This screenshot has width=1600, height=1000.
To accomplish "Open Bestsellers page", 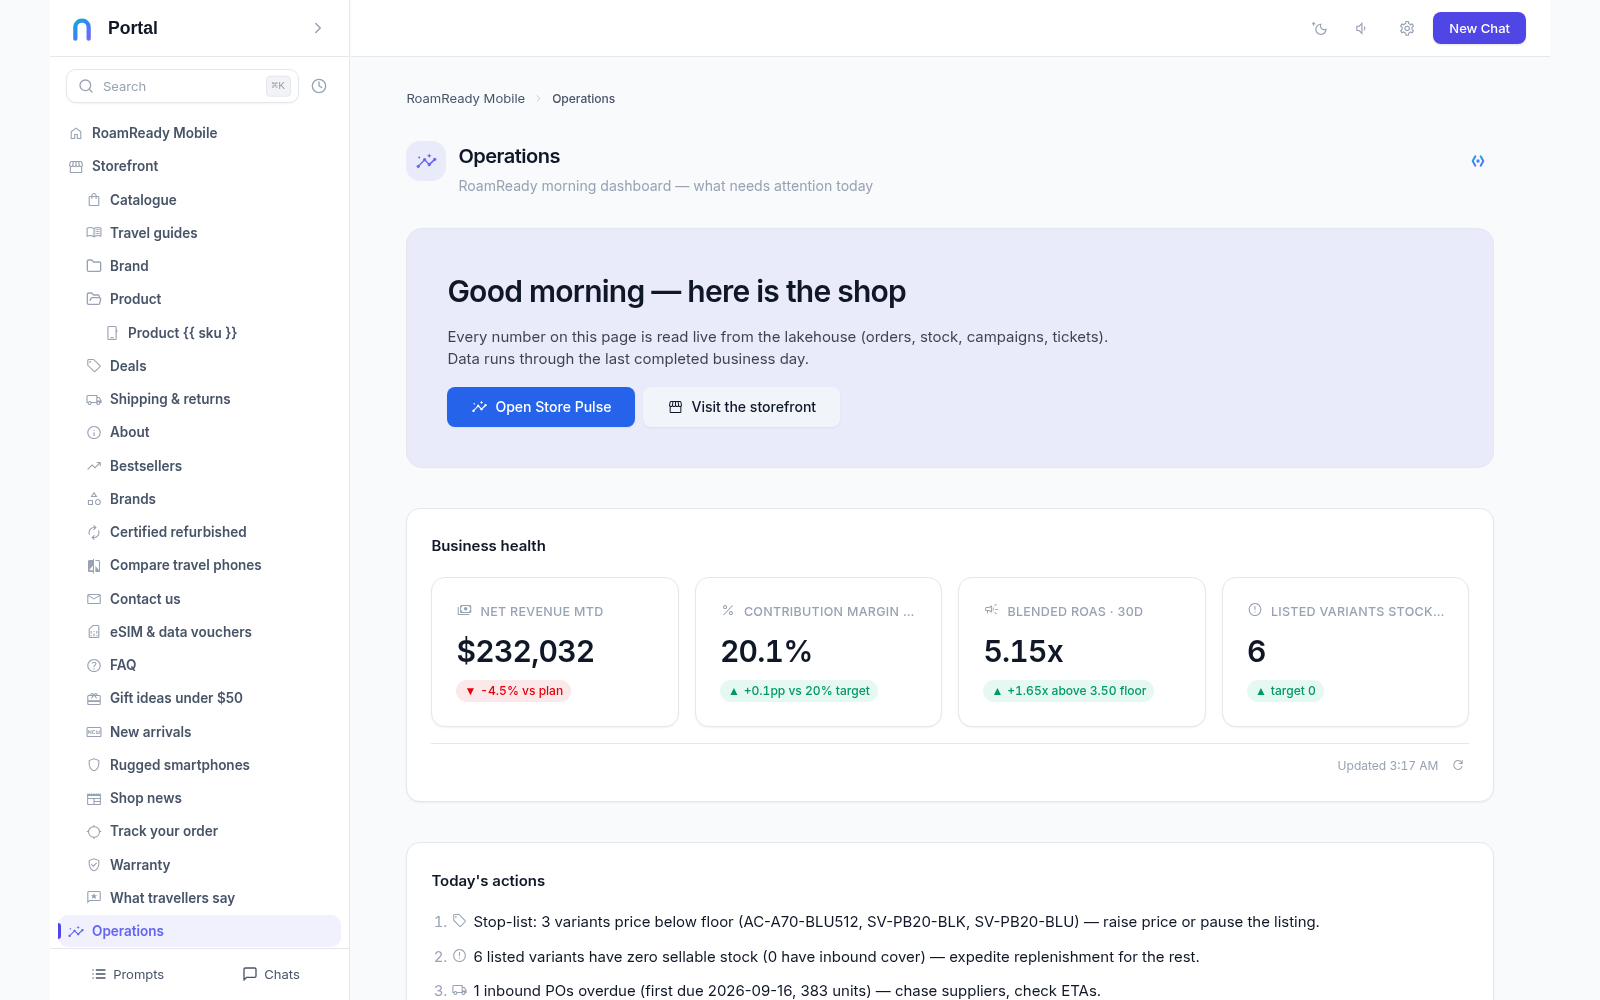I will tap(209, 466).
